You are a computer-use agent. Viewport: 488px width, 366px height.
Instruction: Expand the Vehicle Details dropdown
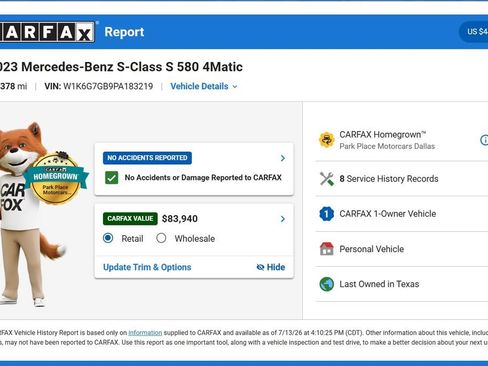pos(204,86)
